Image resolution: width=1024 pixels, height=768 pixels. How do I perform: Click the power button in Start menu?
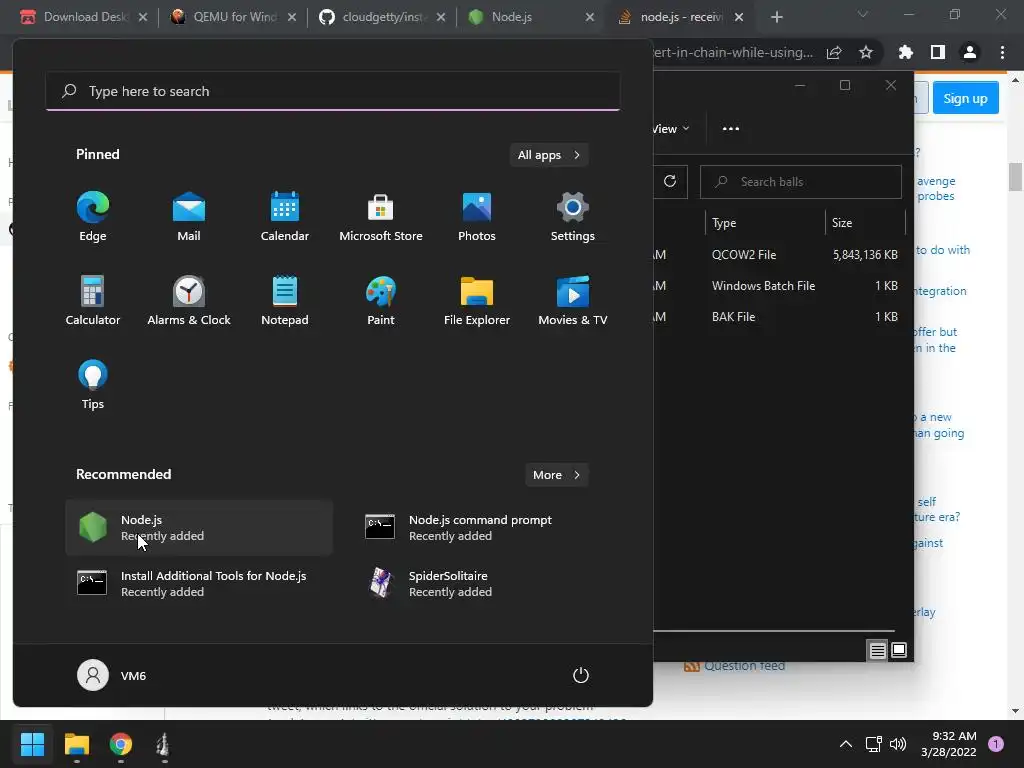[x=581, y=675]
